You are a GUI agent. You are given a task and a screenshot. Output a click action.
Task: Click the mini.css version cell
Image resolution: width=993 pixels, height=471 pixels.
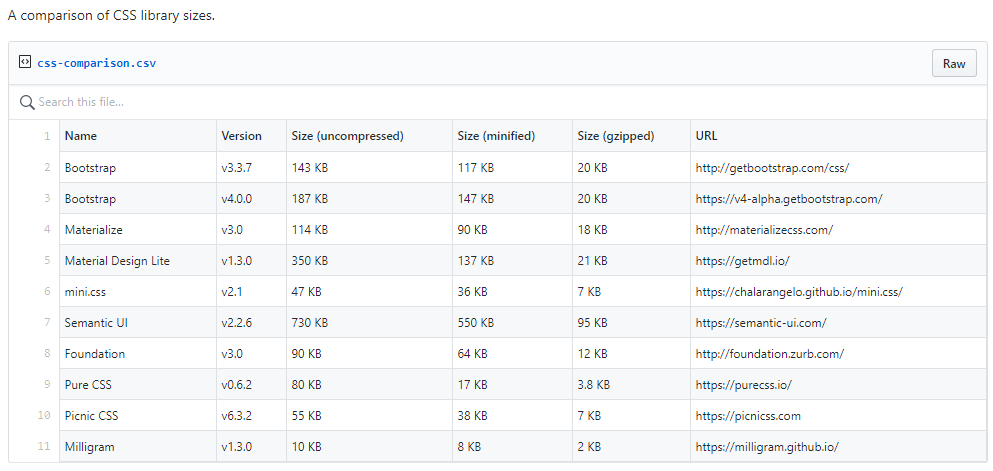(233, 292)
